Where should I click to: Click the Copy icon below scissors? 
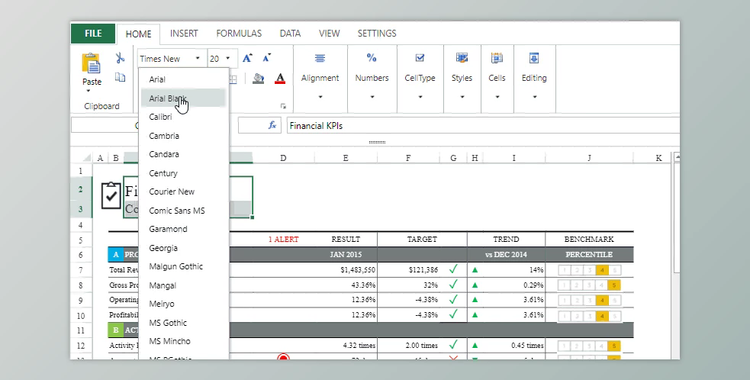tap(120, 78)
